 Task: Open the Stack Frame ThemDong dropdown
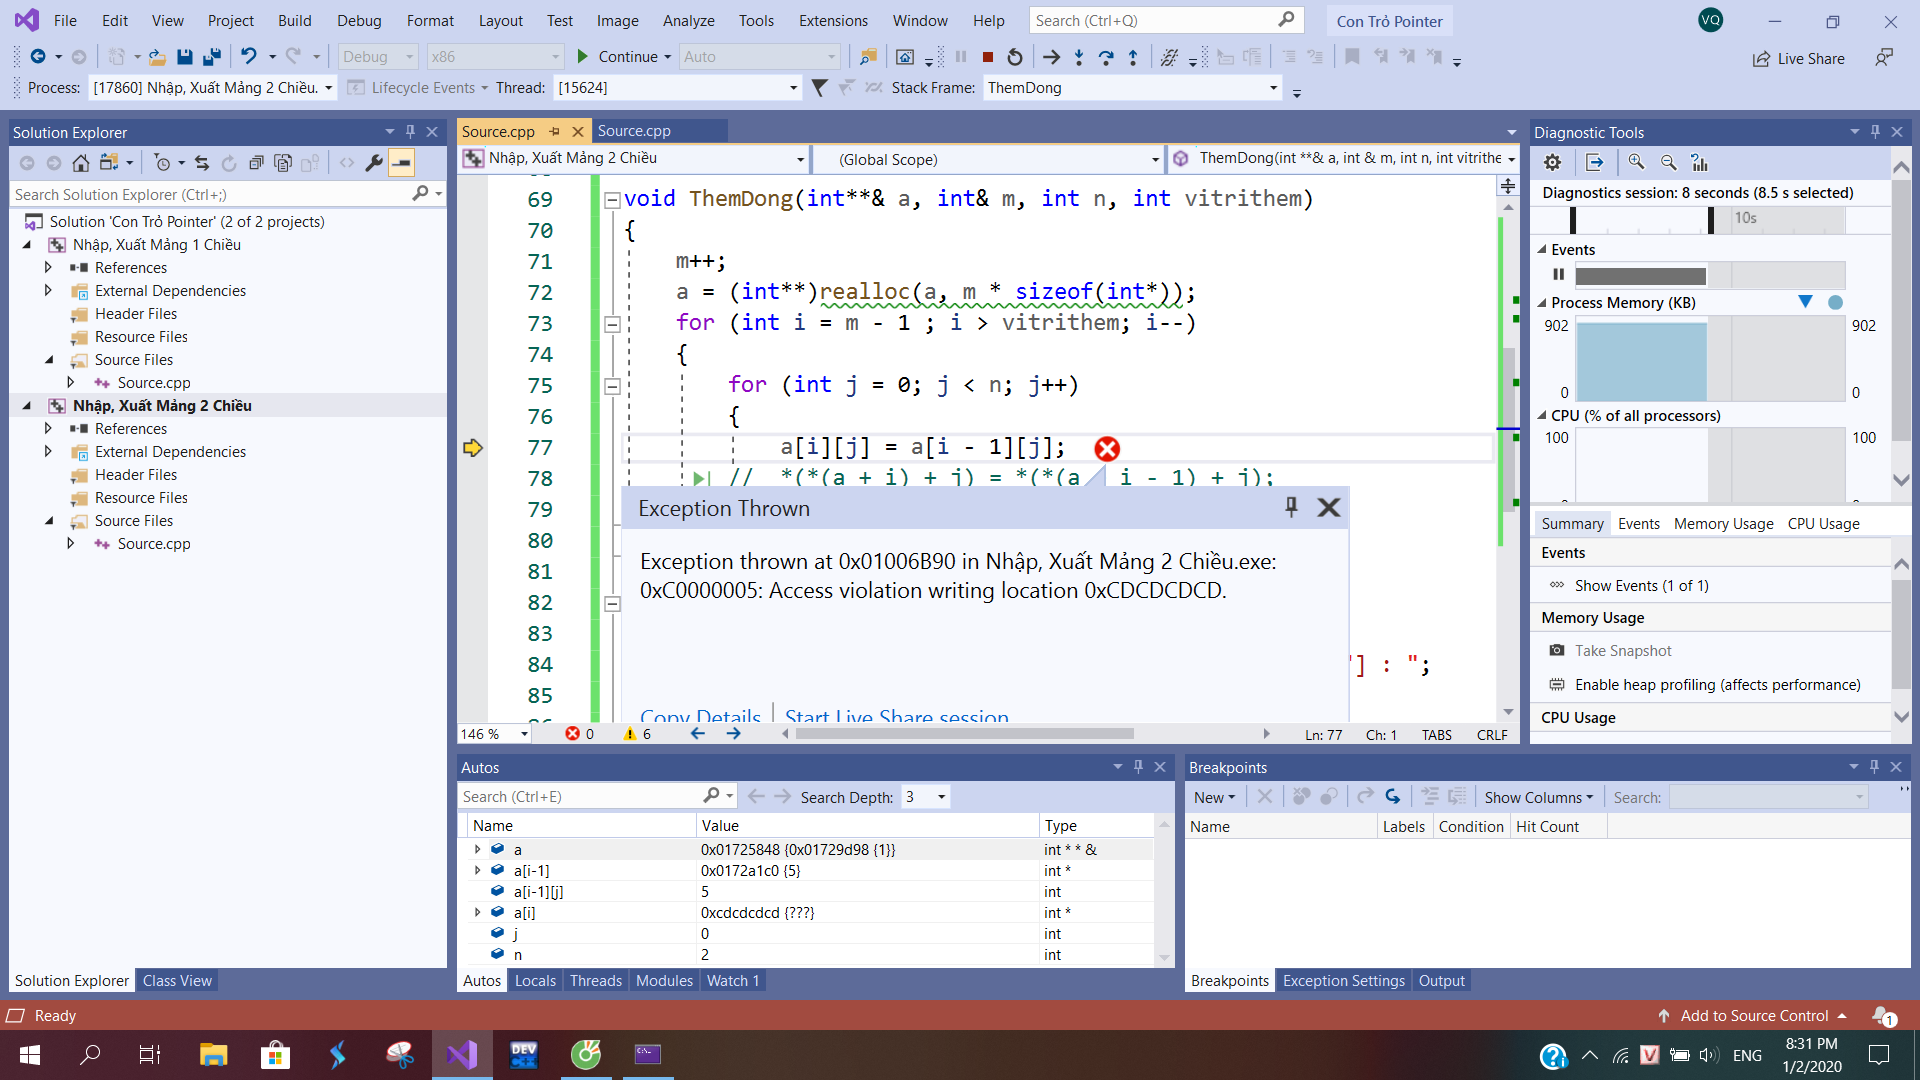click(x=1273, y=88)
